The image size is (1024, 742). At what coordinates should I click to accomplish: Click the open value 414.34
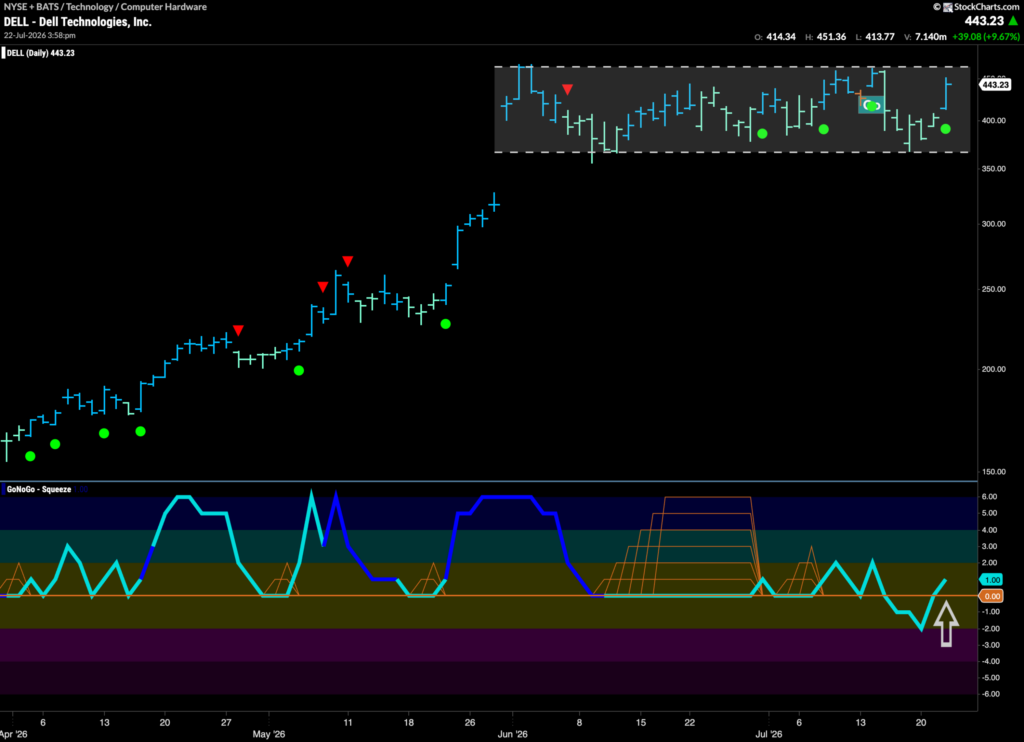click(x=780, y=37)
